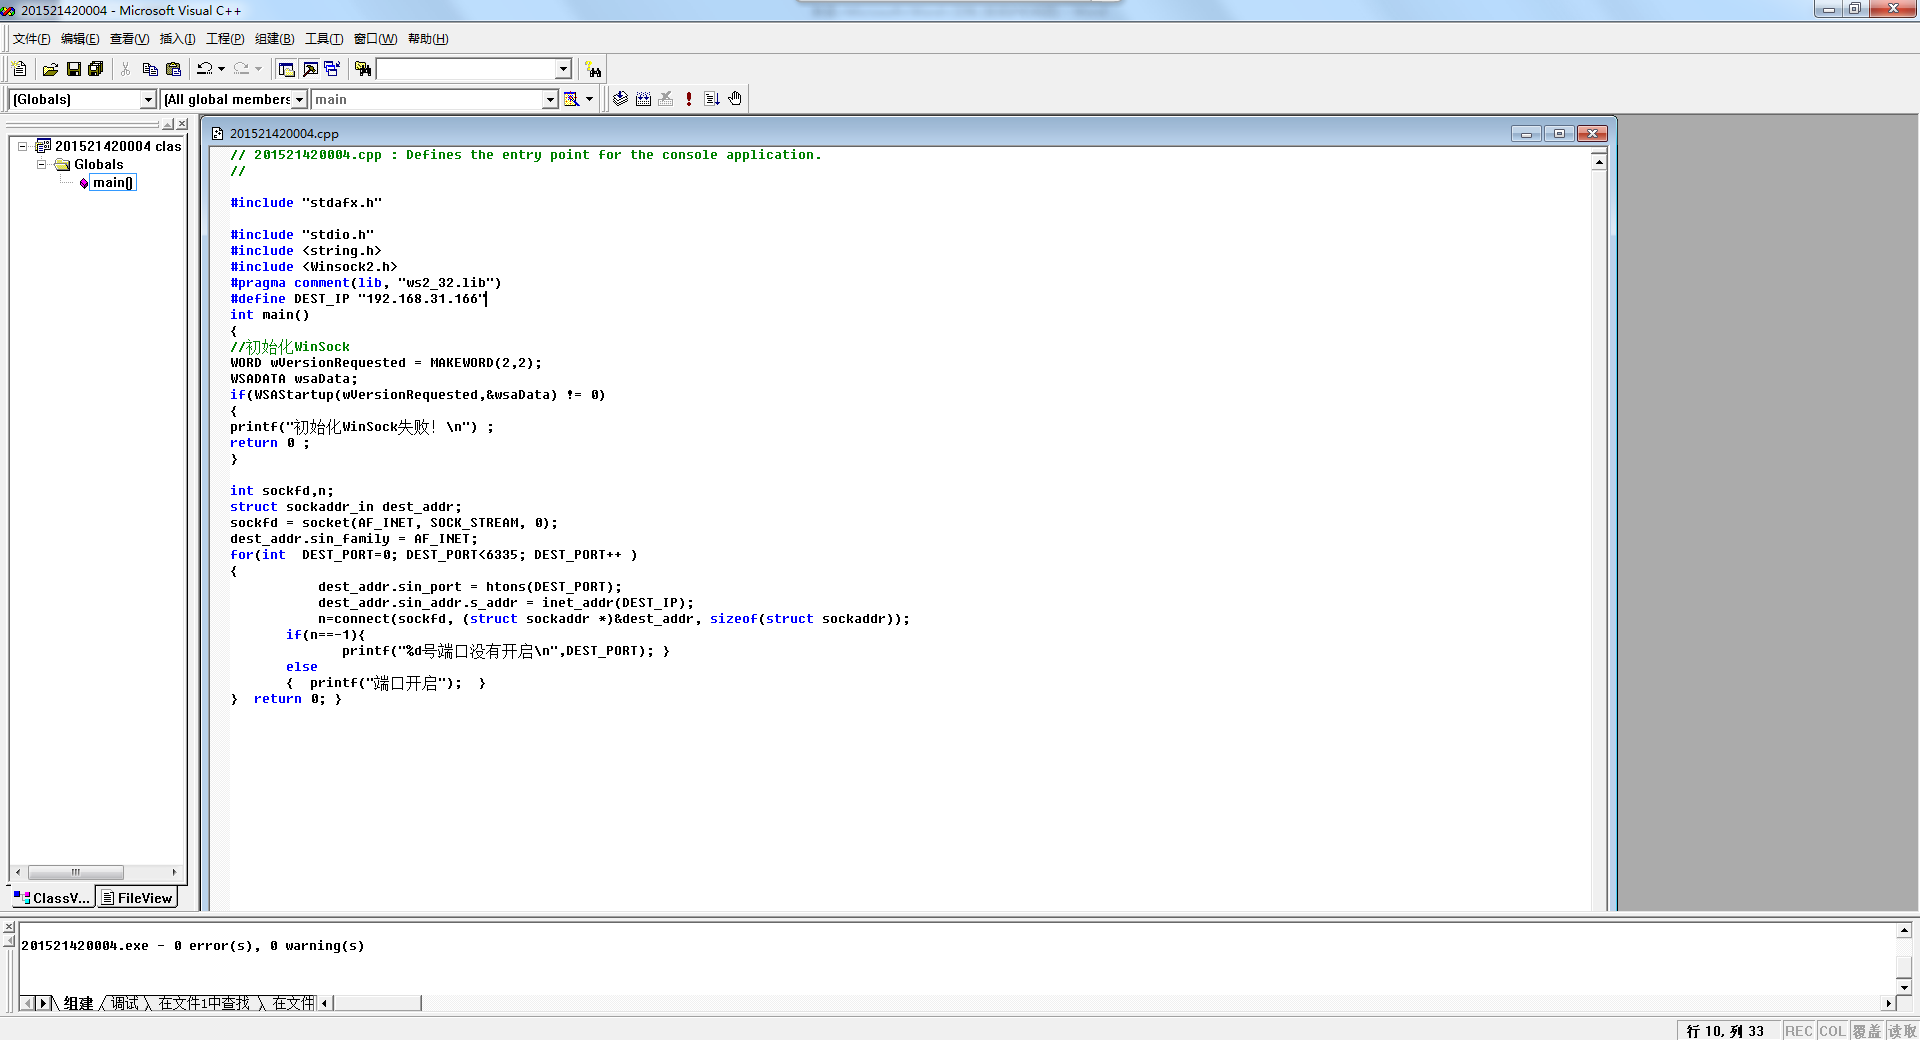Click the Save All icon
This screenshot has height=1040, width=1920.
pyautogui.click(x=96, y=69)
